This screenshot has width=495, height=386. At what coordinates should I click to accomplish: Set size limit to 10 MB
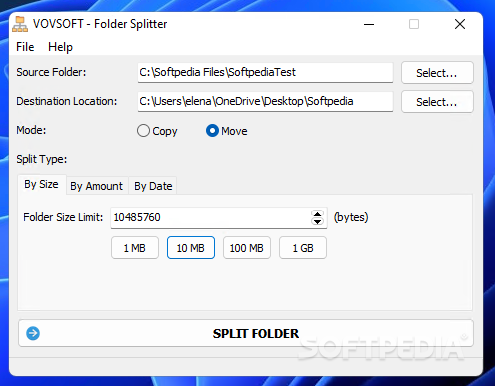point(191,248)
